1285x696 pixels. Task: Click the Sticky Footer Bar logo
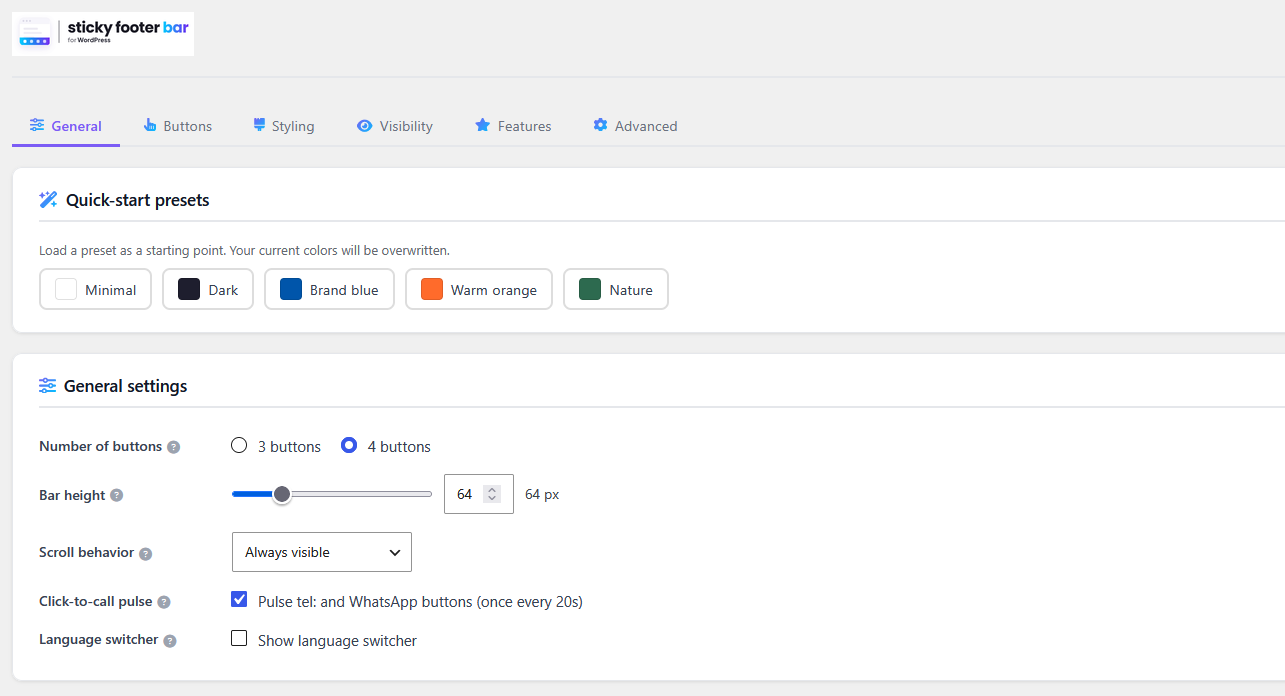pyautogui.click(x=103, y=33)
